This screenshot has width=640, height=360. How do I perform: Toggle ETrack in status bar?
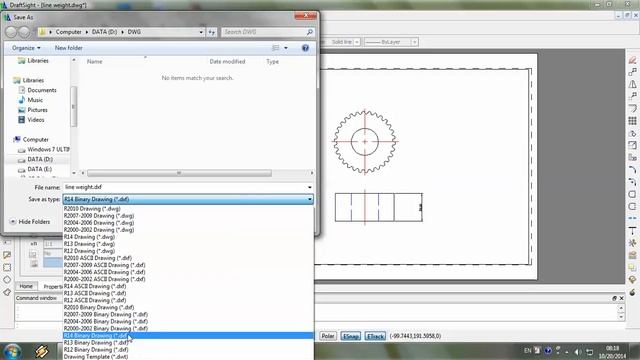375,336
